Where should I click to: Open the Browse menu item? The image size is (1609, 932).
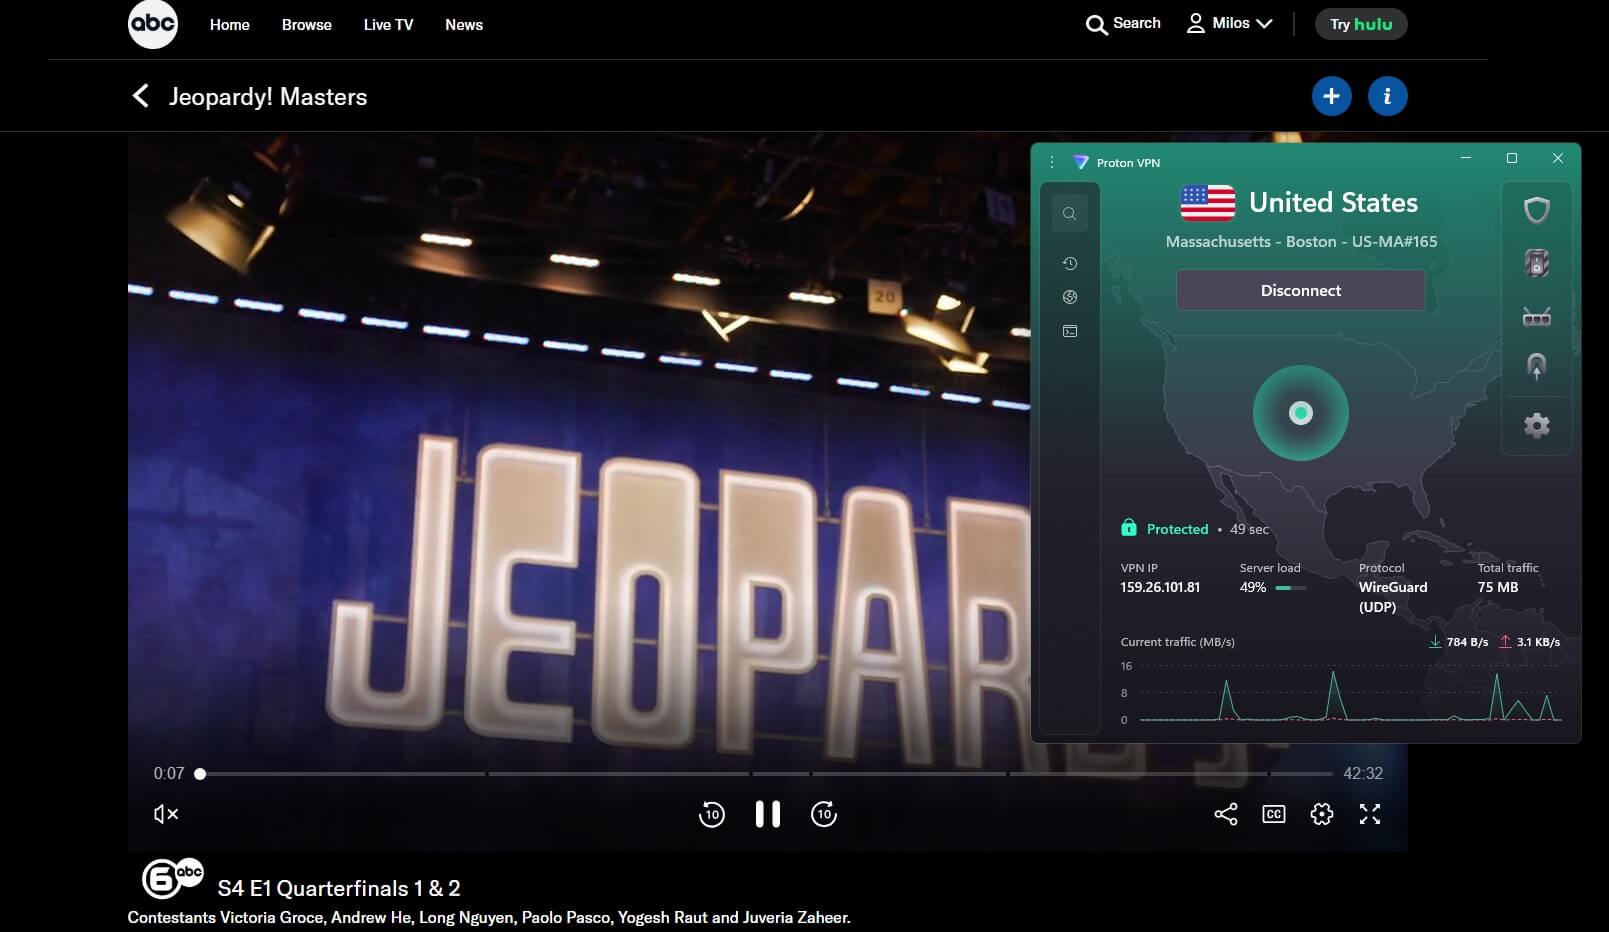(x=307, y=25)
